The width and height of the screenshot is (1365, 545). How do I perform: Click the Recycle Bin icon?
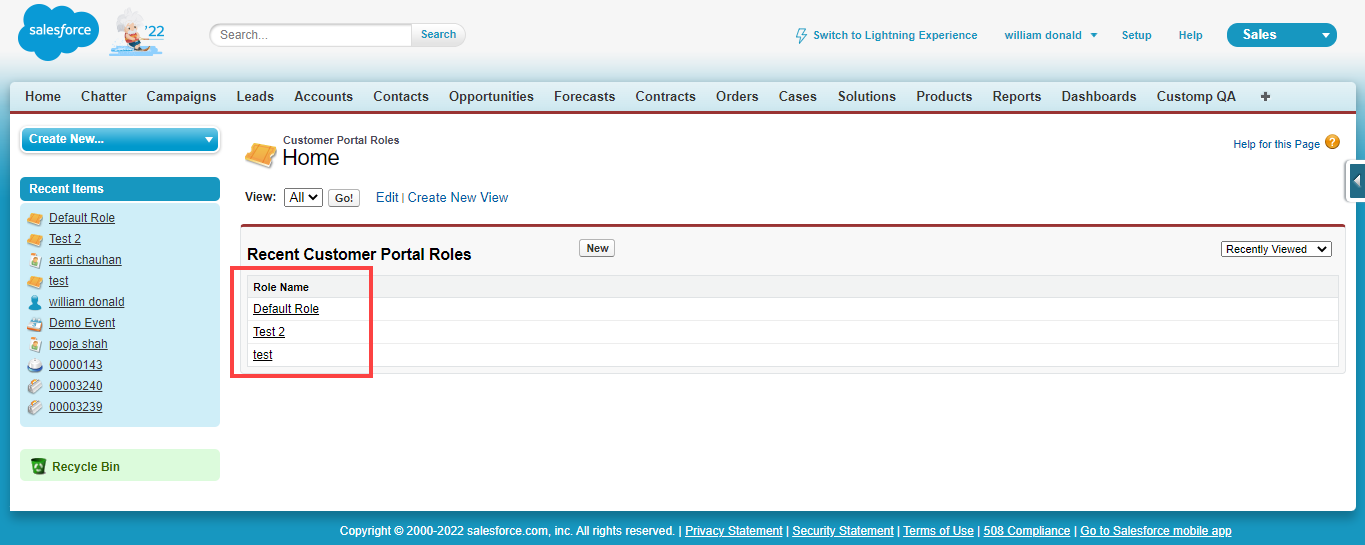[38, 466]
